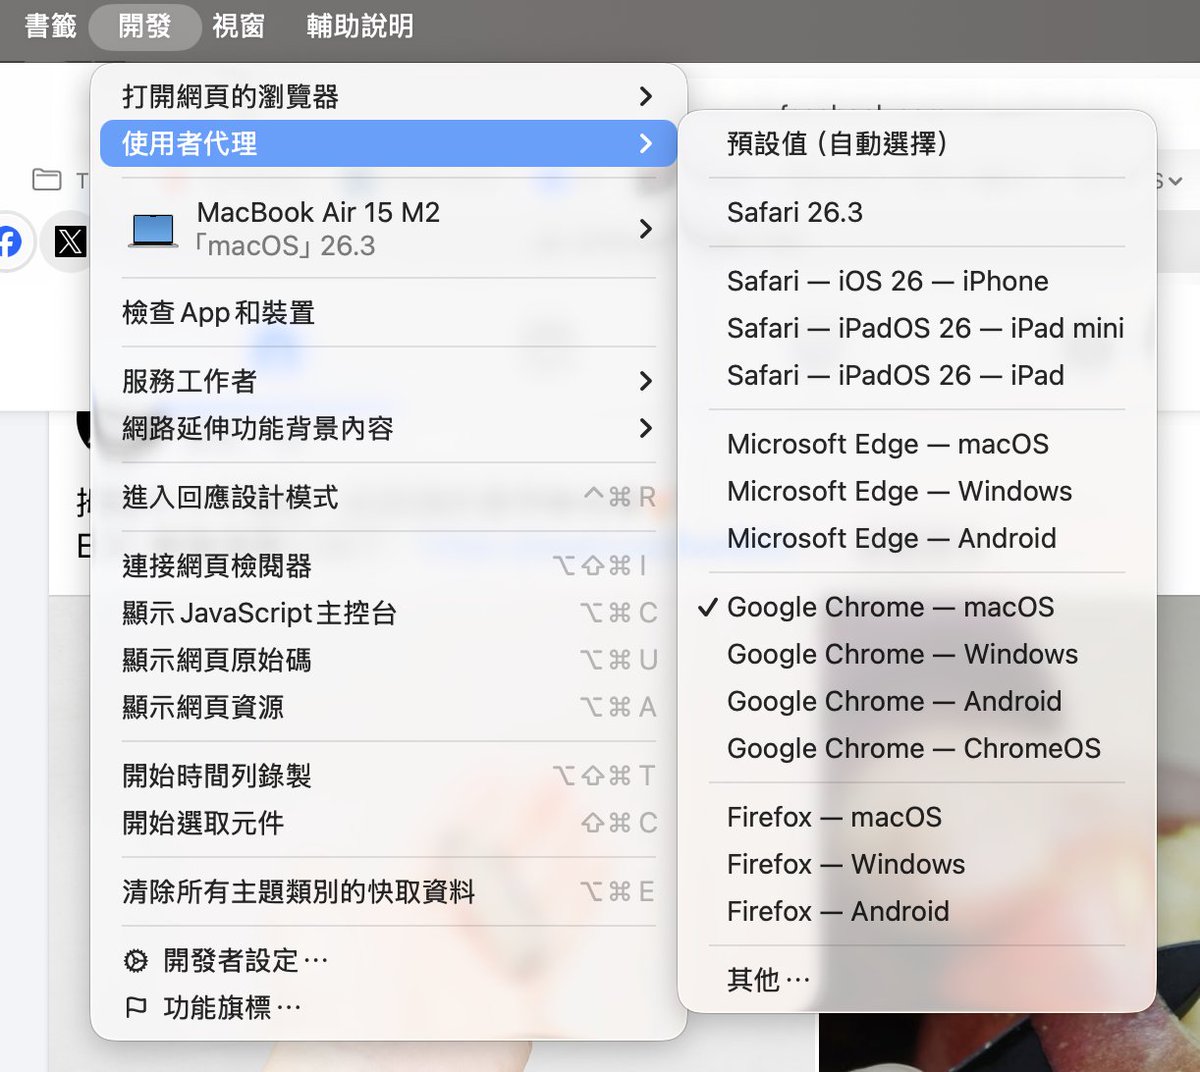The width and height of the screenshot is (1200, 1072).
Task: Select 預設值 (自動選擇) user agent
Action: pyautogui.click(x=916, y=144)
